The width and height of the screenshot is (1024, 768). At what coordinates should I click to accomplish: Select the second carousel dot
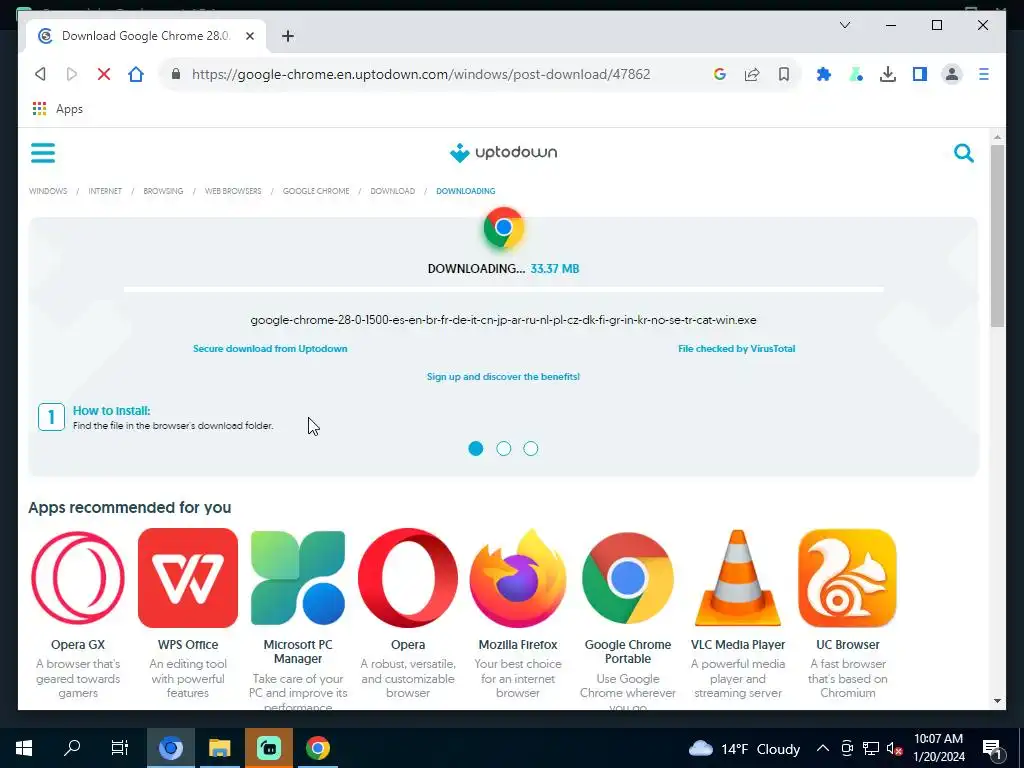pyautogui.click(x=504, y=449)
